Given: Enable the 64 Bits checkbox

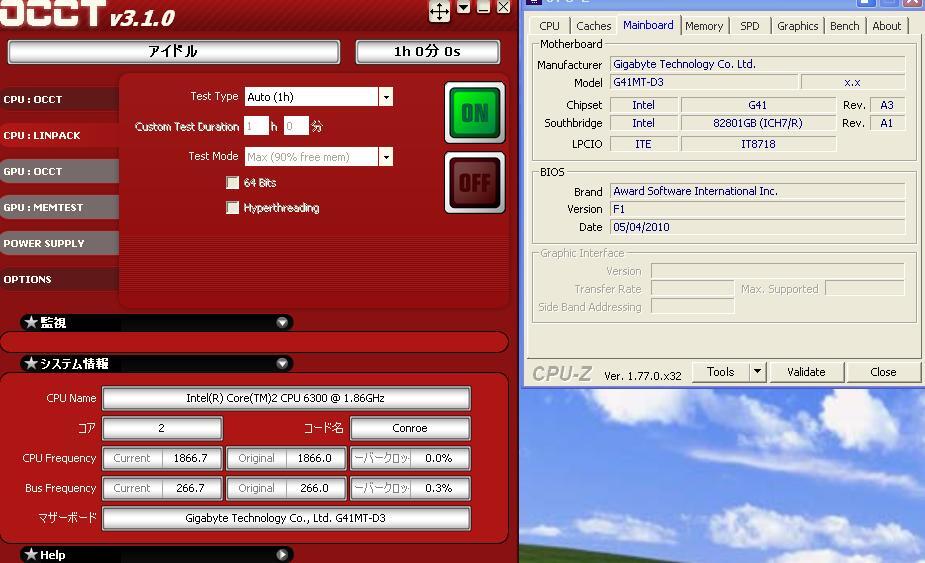Looking at the screenshot, I should pyautogui.click(x=233, y=183).
